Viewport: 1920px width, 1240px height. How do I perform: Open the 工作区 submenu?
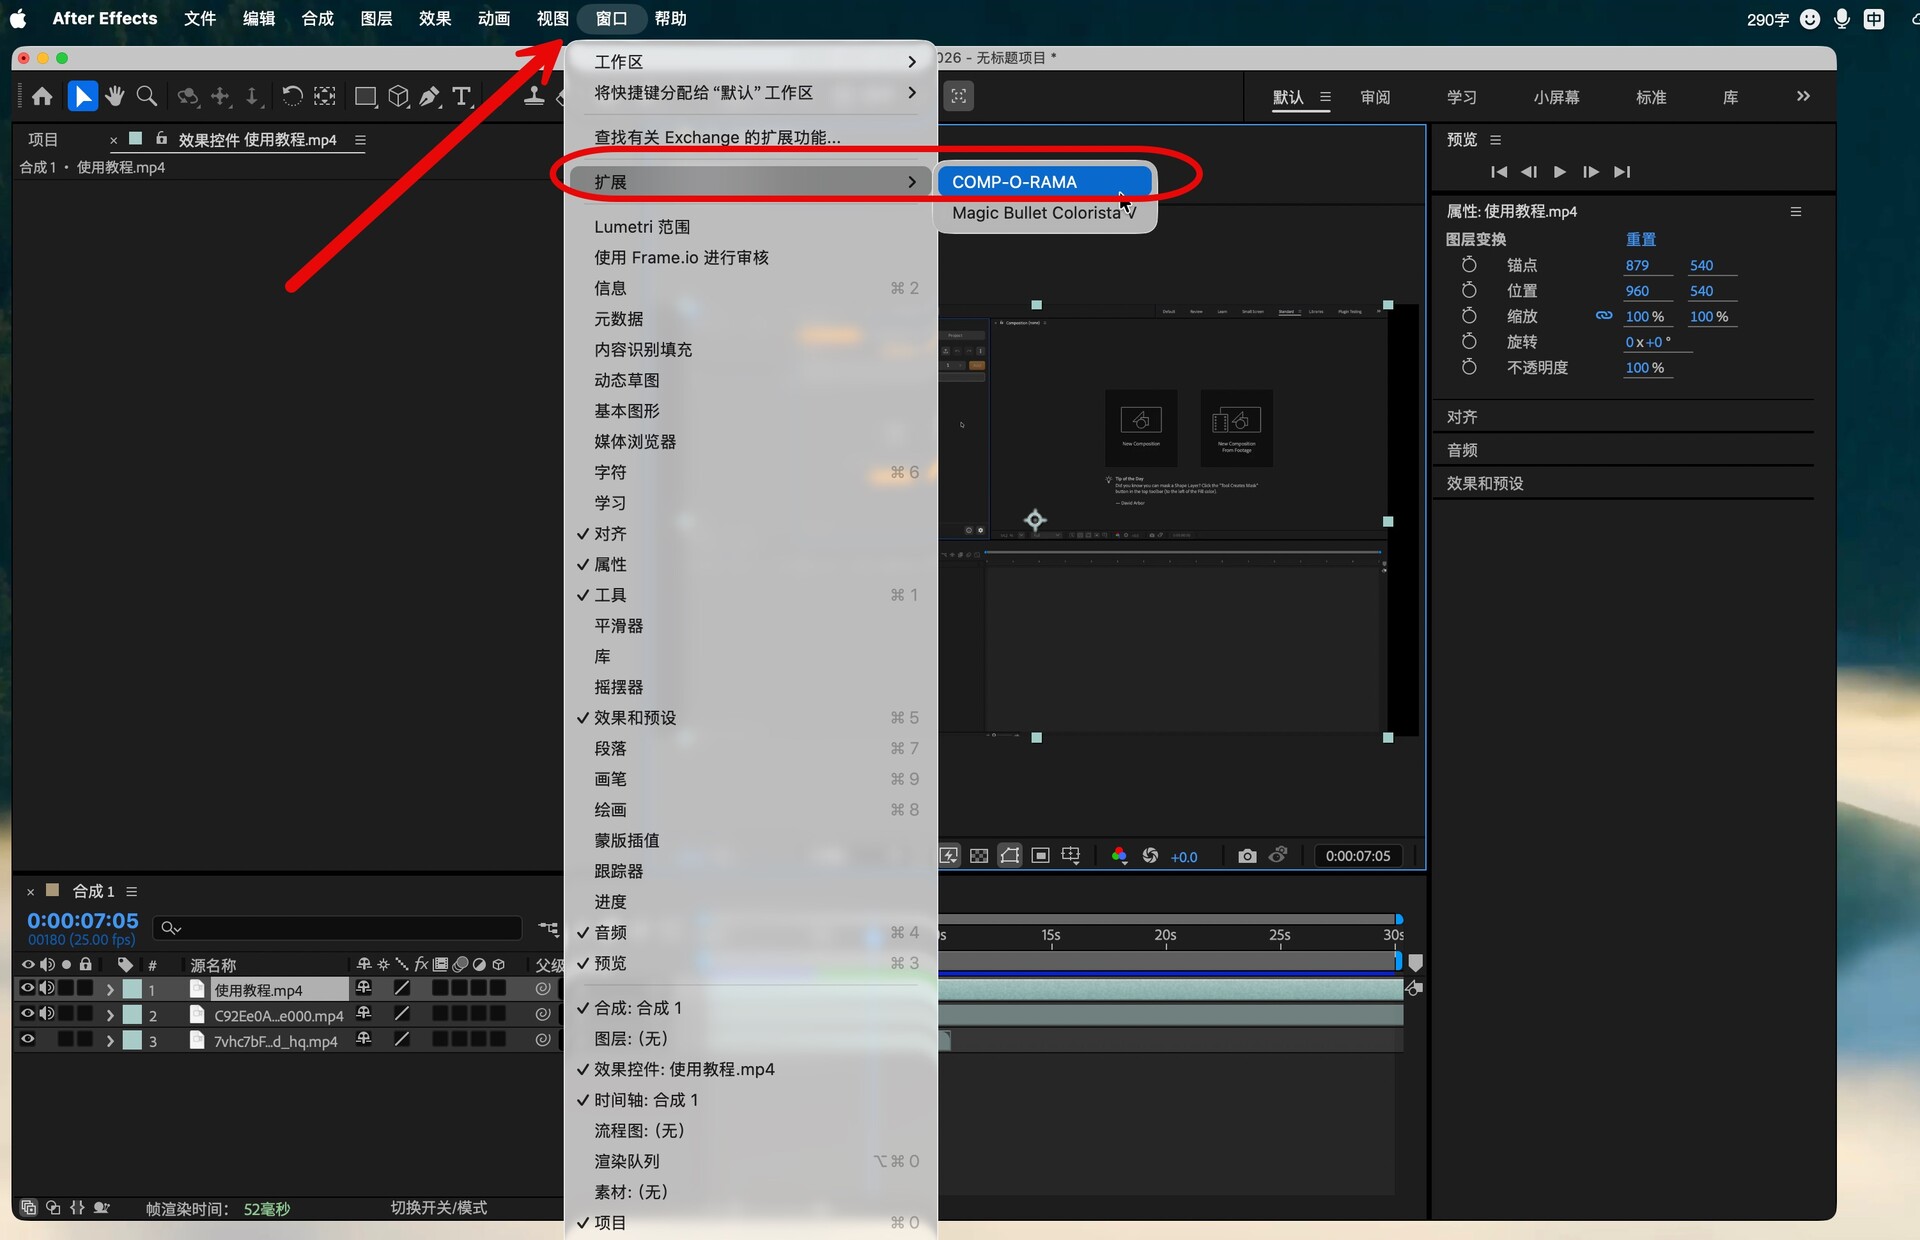[750, 62]
